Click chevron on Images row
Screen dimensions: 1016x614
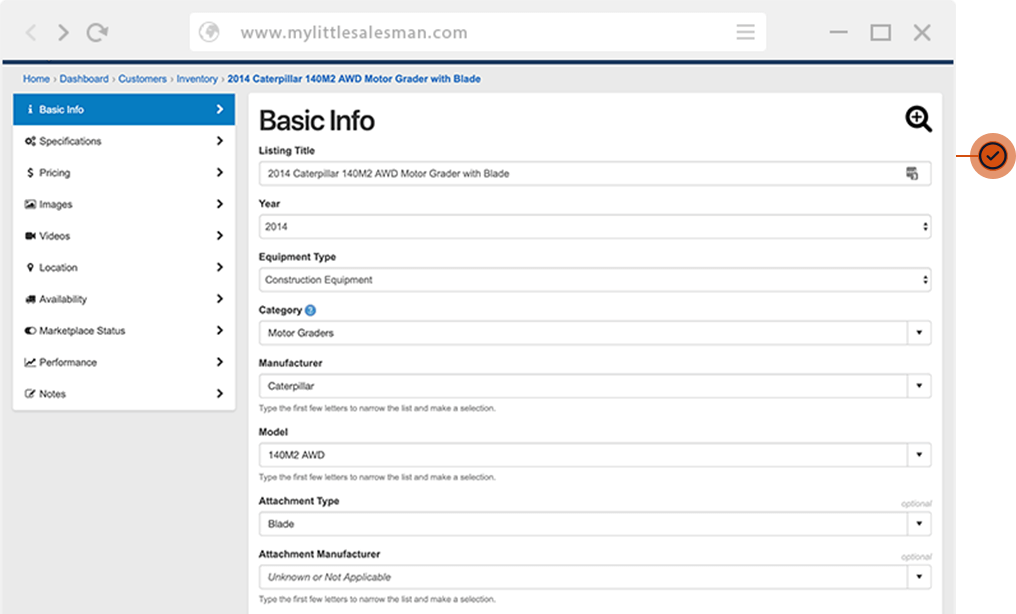pyautogui.click(x=220, y=203)
